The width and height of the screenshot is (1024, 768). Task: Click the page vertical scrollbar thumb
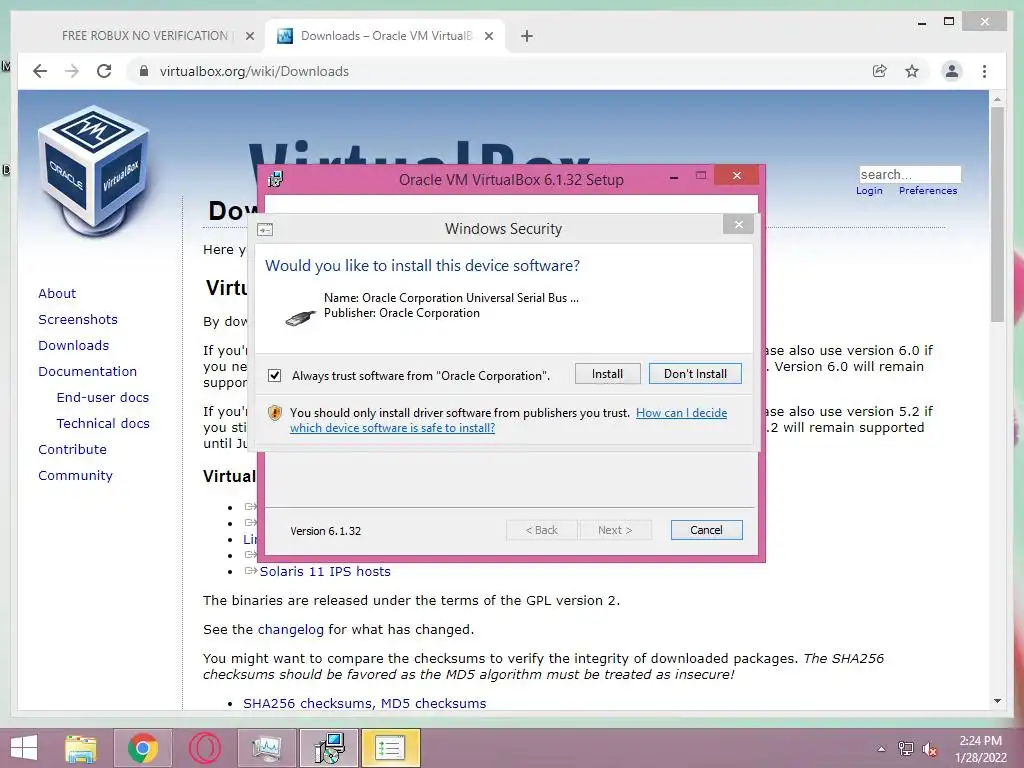997,214
